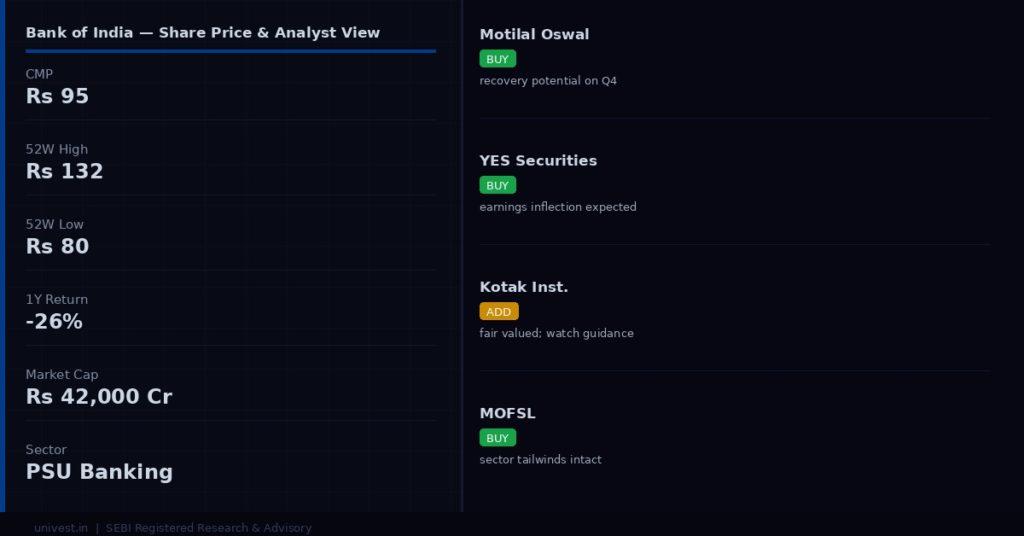Select the note 'earnings inflection expected'
This screenshot has height=536, width=1024.
coord(558,207)
